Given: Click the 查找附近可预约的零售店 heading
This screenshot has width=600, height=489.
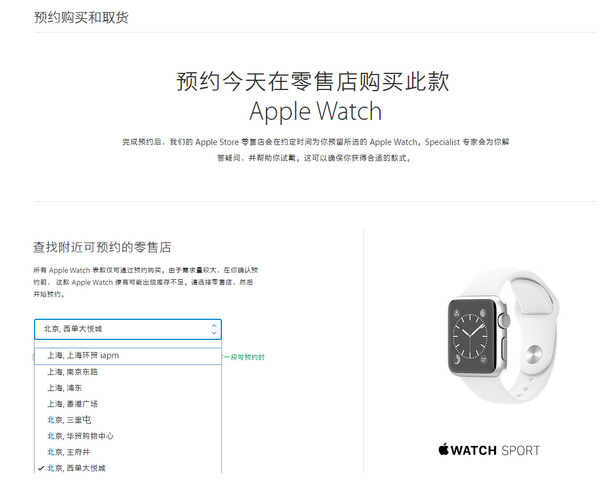Looking at the screenshot, I should (102, 247).
